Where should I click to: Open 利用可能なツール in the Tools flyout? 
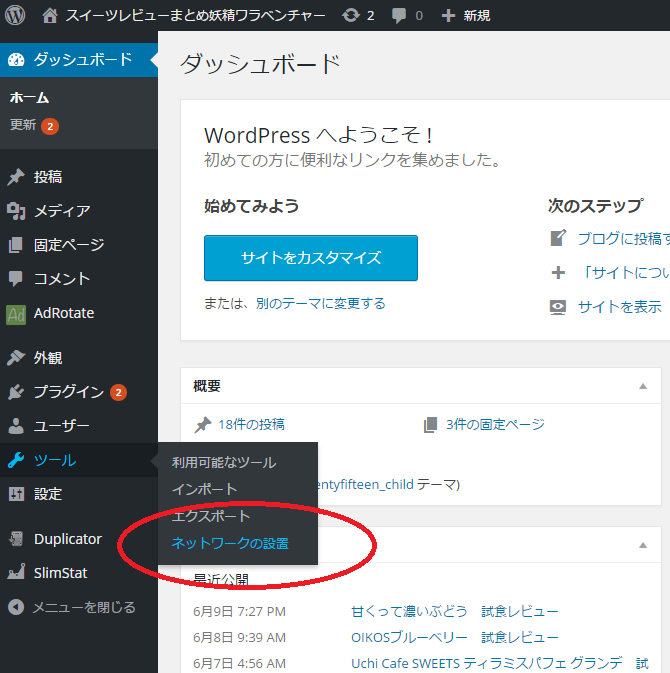click(x=224, y=462)
